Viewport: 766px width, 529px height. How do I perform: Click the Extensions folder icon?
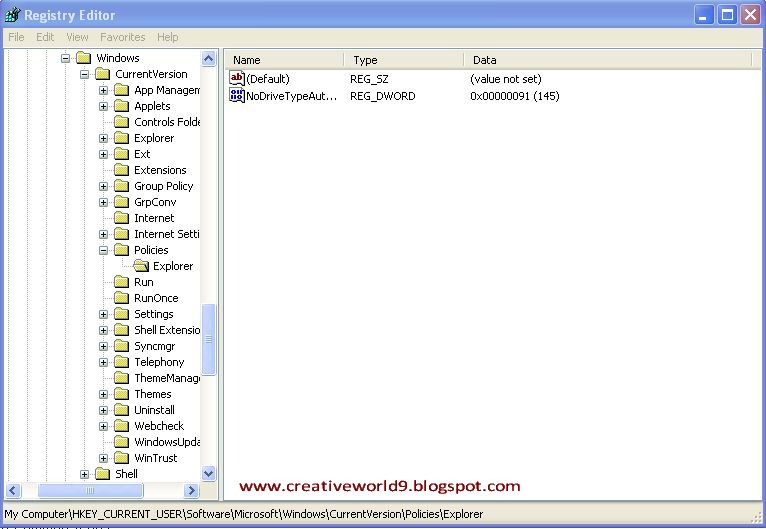(x=122, y=170)
